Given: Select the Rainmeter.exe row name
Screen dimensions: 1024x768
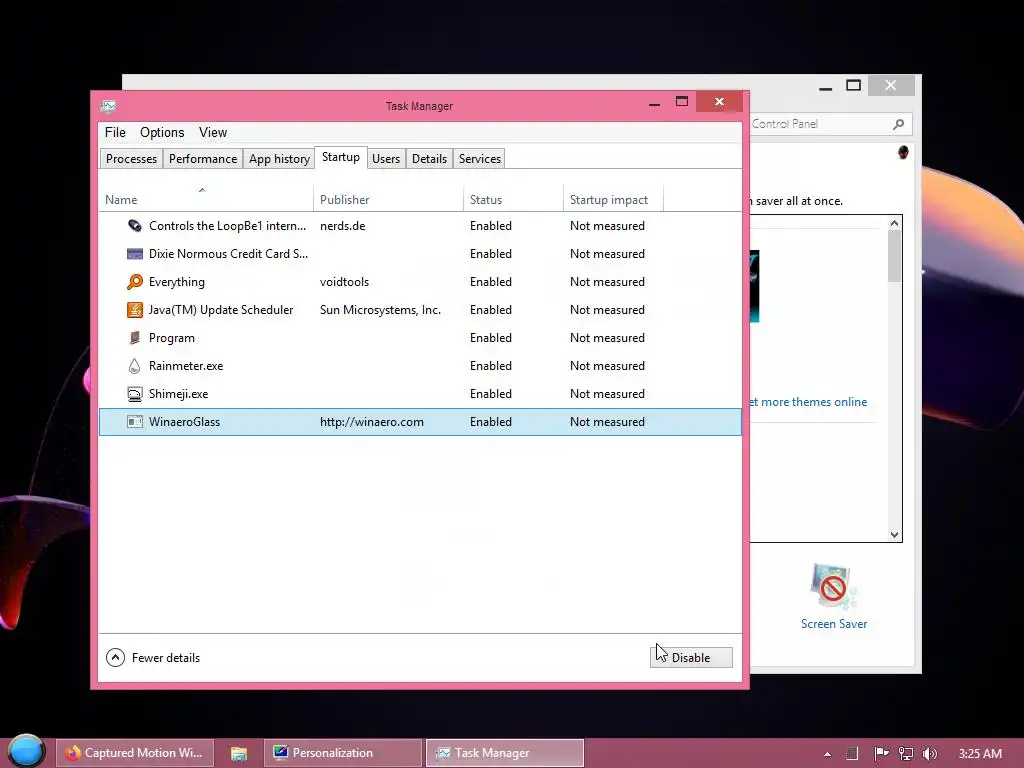Looking at the screenshot, I should point(186,366).
